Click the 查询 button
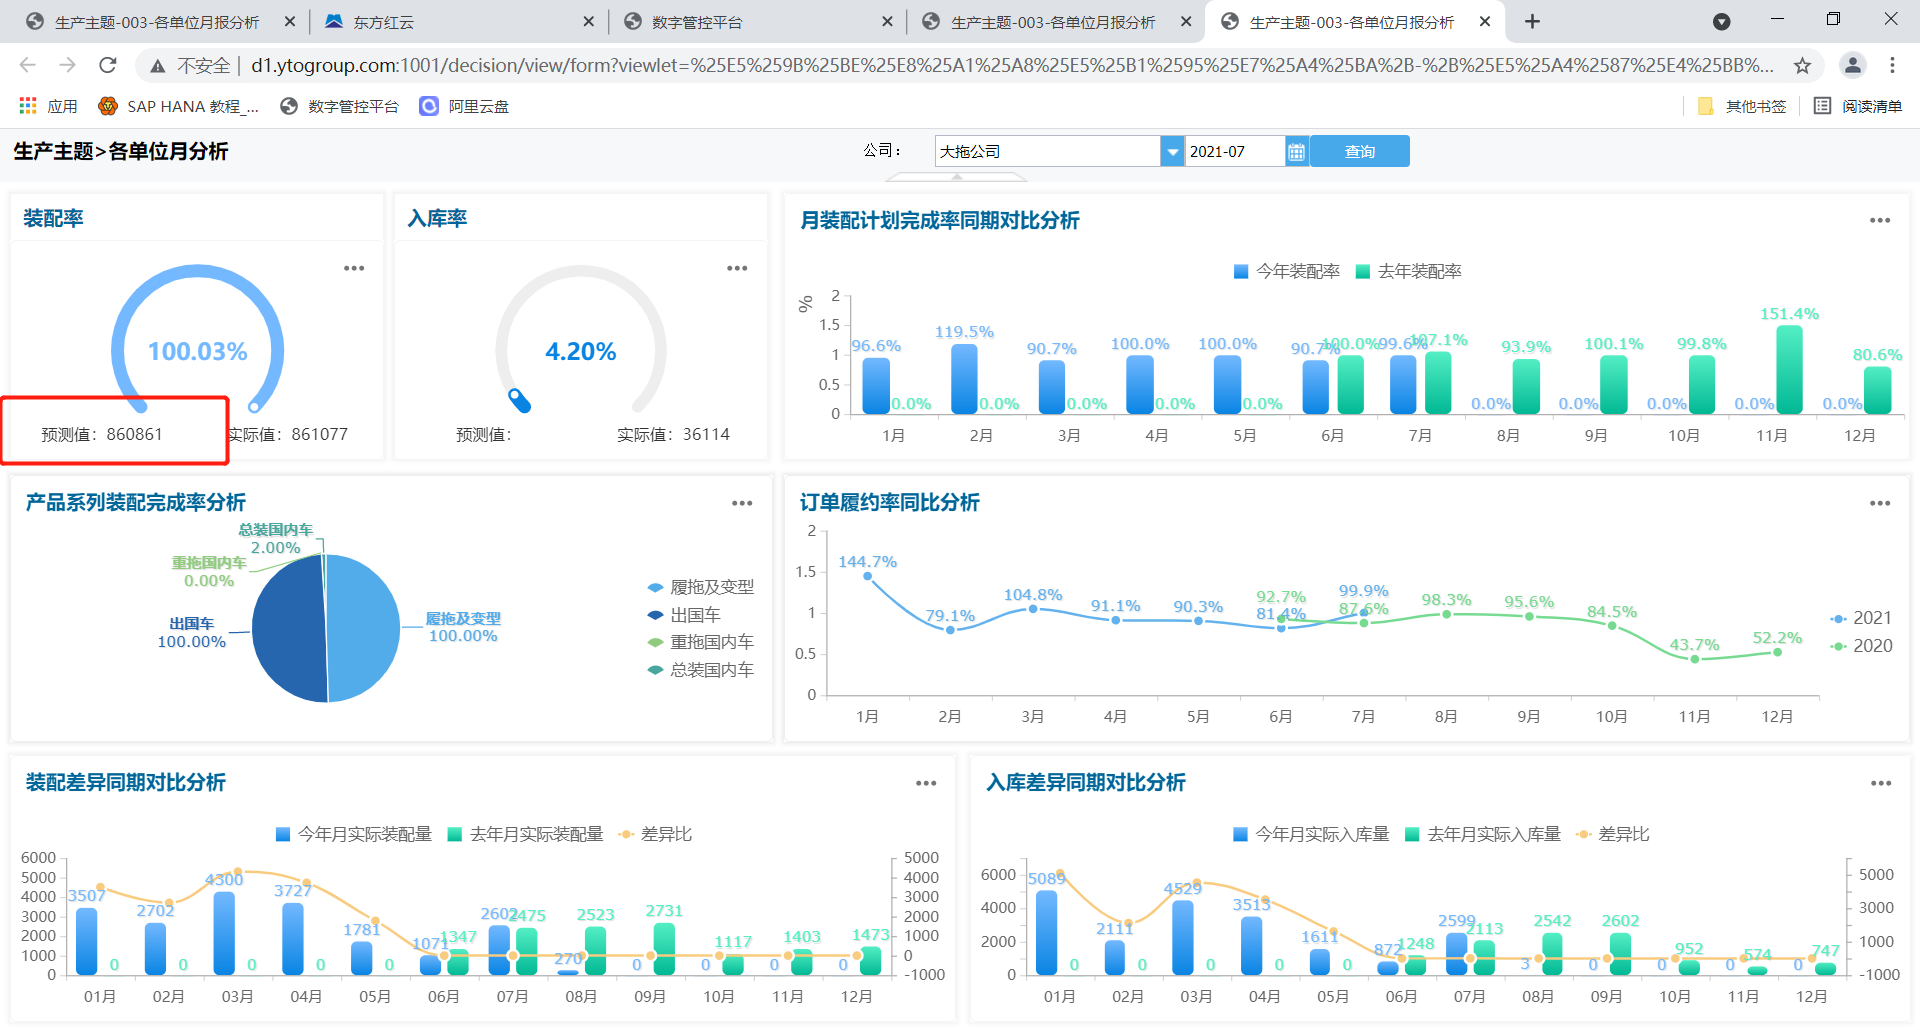Screen dimensions: 1920x1030 point(1360,151)
